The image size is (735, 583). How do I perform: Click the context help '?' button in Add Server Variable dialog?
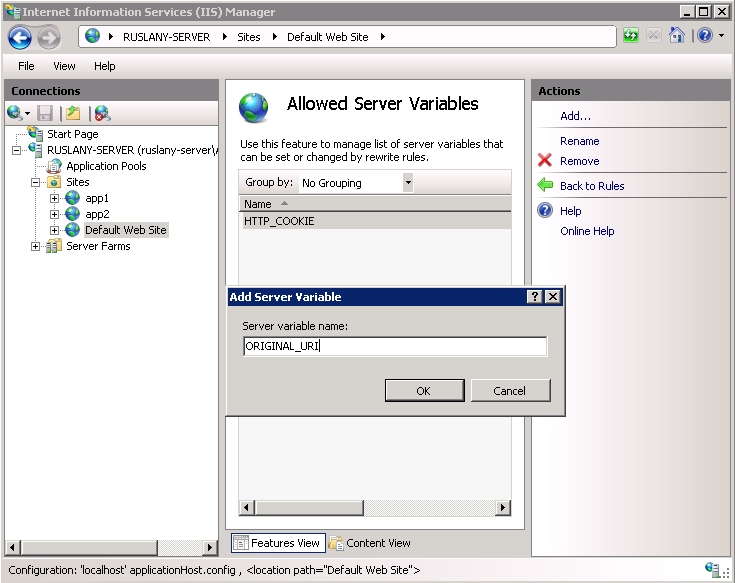(535, 297)
